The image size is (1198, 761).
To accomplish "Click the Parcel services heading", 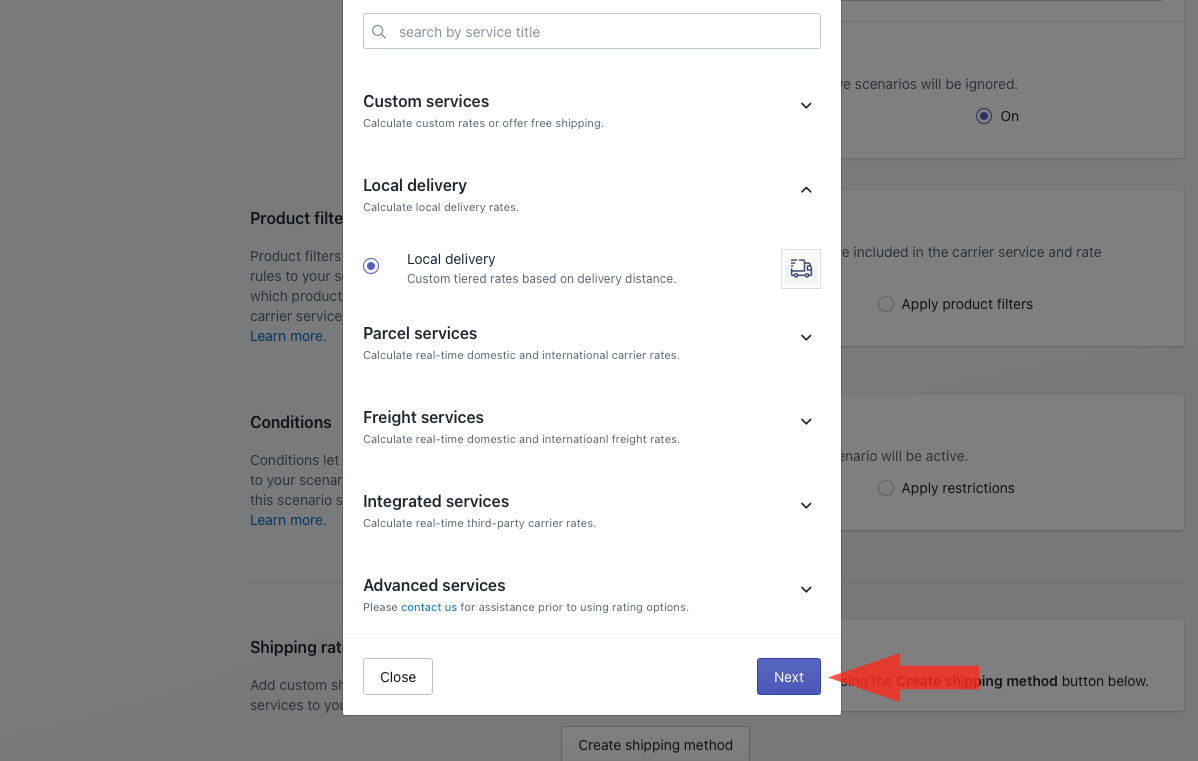I will click(x=420, y=333).
